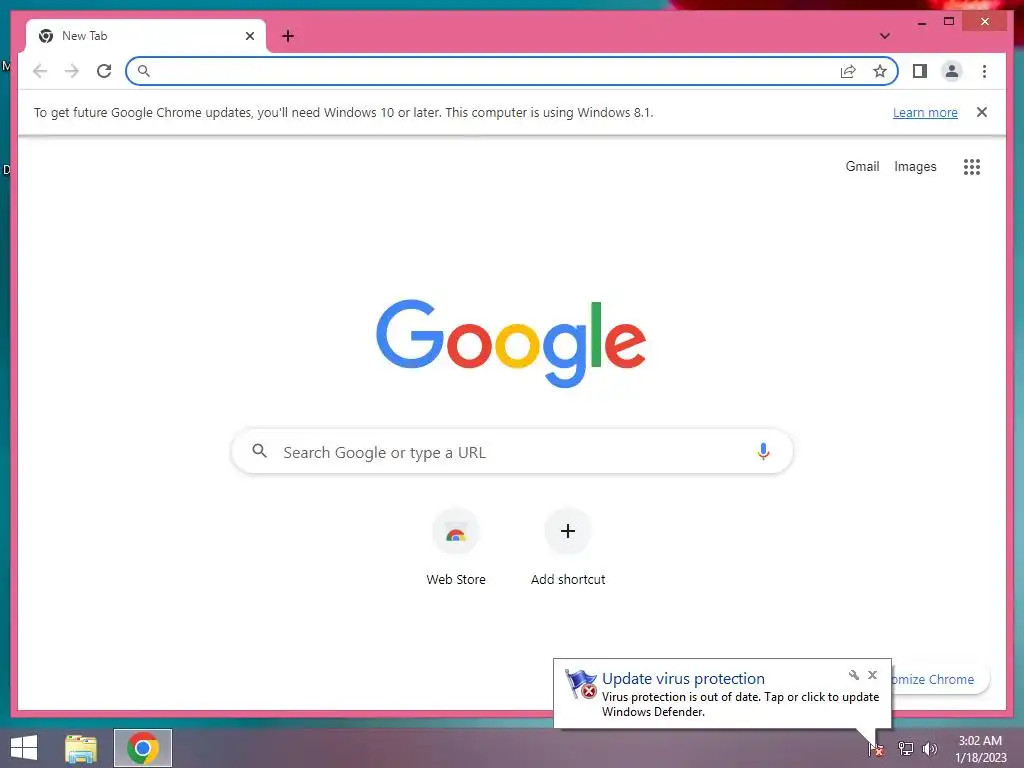Click Chrome icon in taskbar
Image resolution: width=1024 pixels, height=768 pixels.
[143, 748]
